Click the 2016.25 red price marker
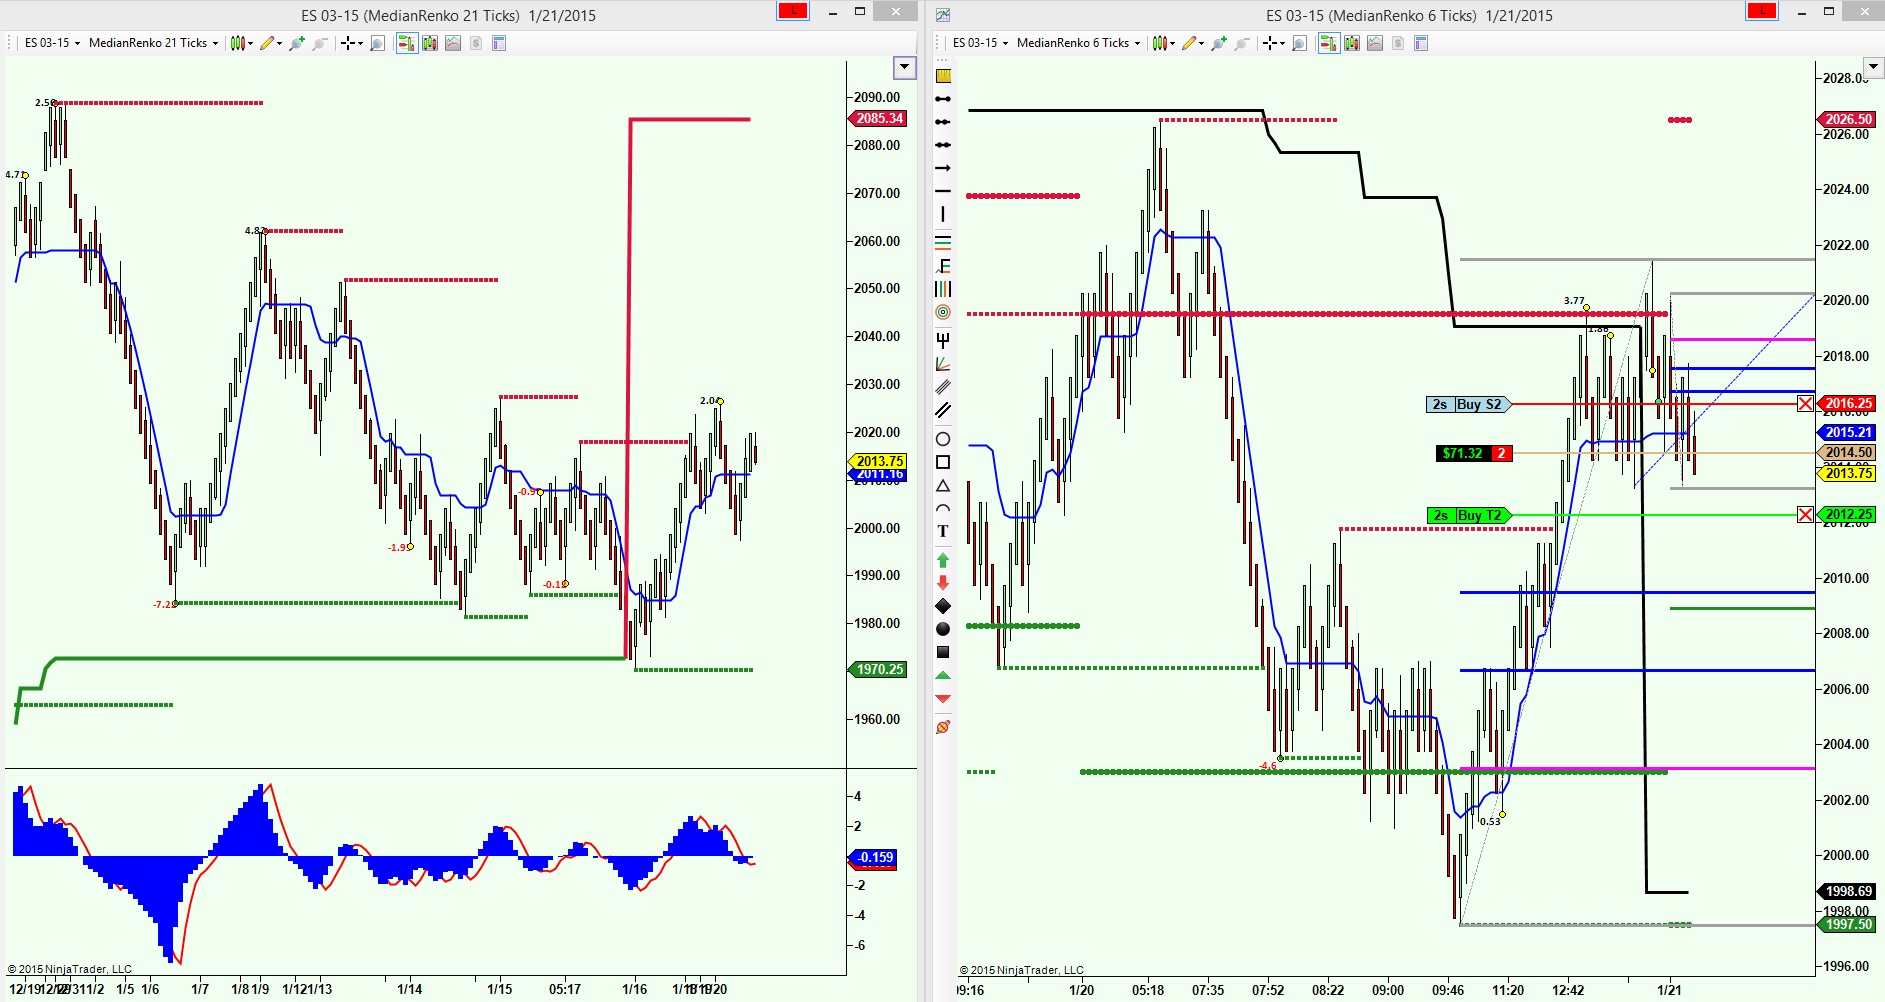The width and height of the screenshot is (1885, 1002). (1847, 403)
